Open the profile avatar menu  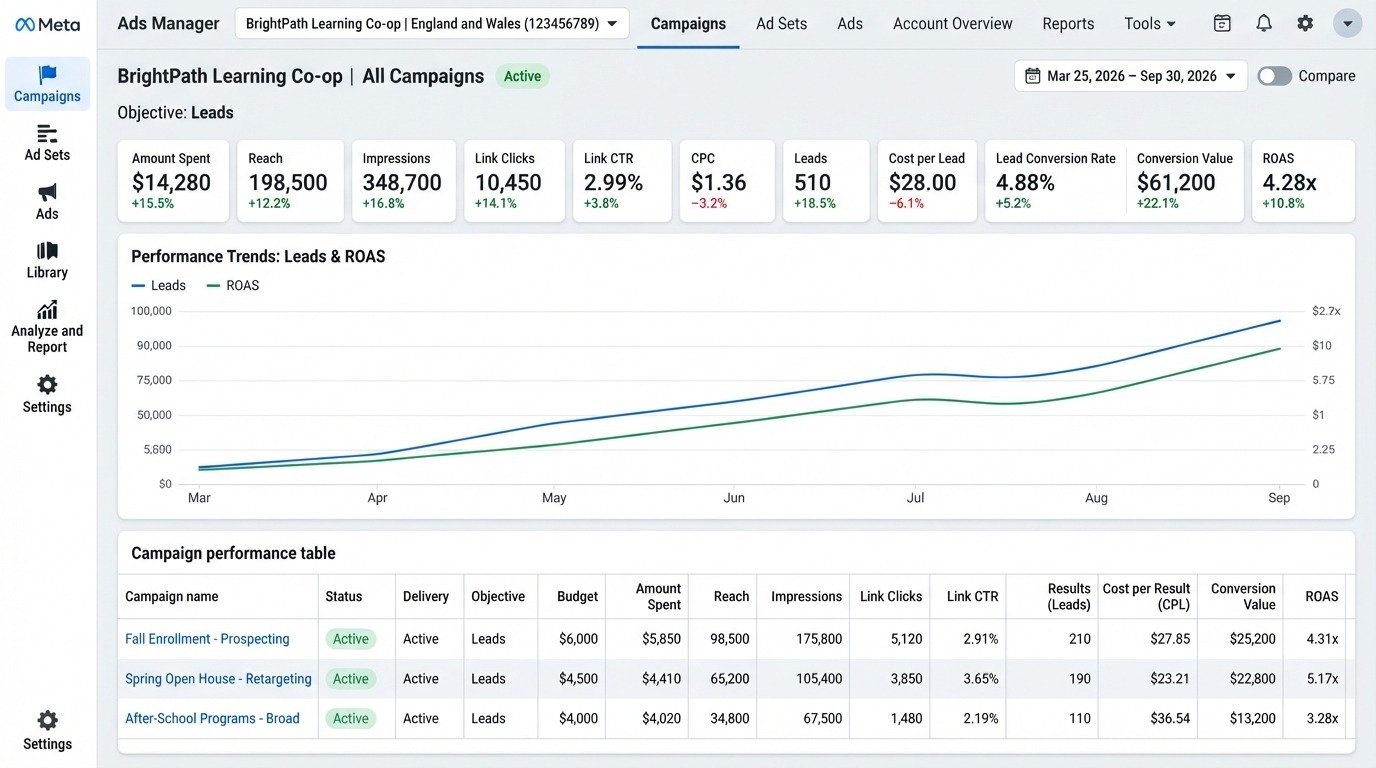(x=1348, y=23)
